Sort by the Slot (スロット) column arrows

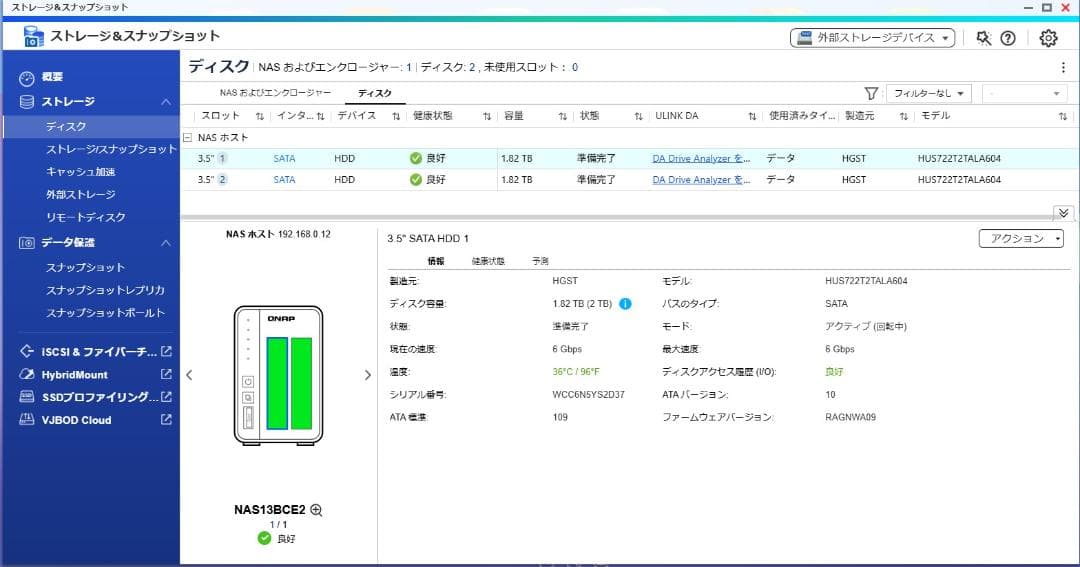coord(260,116)
